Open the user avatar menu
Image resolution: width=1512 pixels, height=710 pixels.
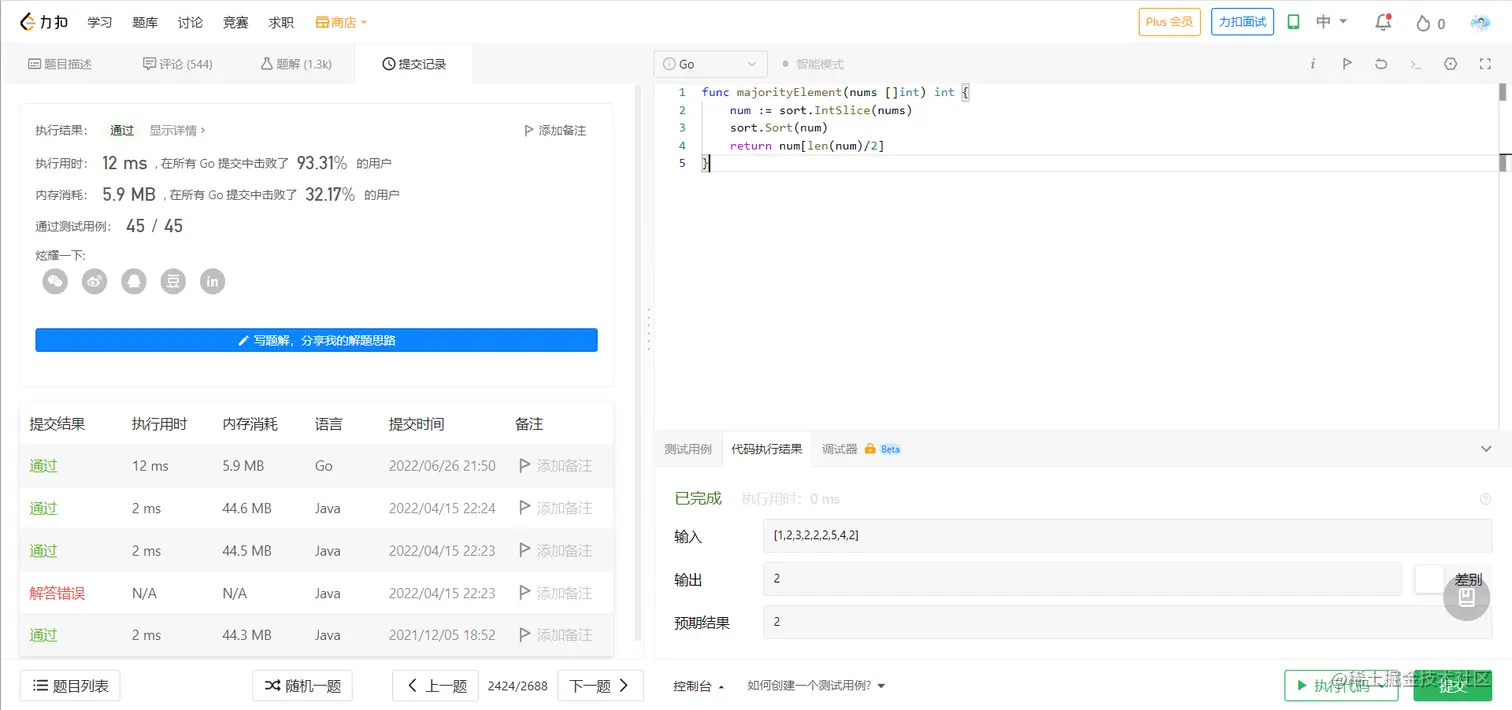pyautogui.click(x=1480, y=22)
